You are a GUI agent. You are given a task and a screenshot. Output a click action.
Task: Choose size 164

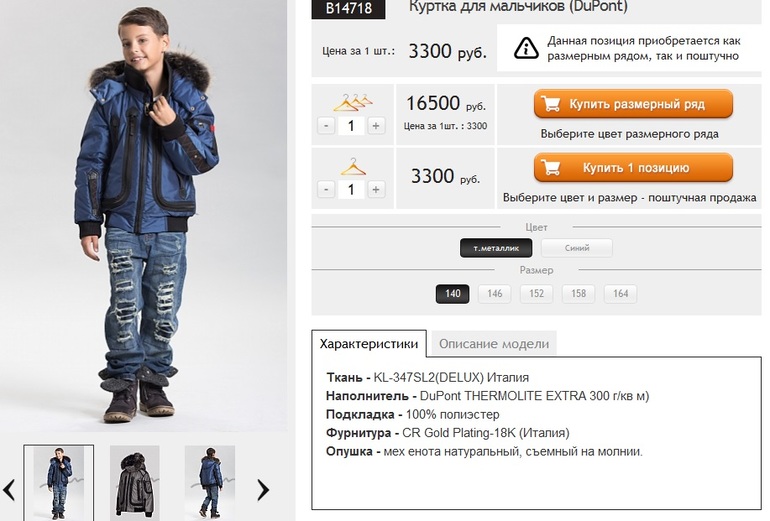point(620,294)
